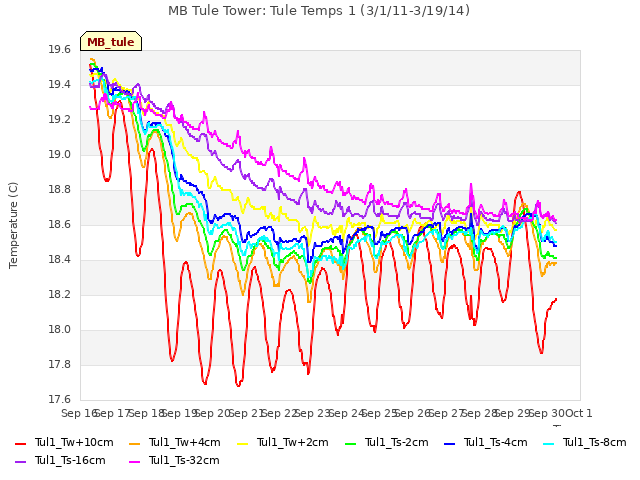Click the green Tul1_Ts-2cm legend swatch
Viewport: 640px width, 480px height.
tap(350, 444)
